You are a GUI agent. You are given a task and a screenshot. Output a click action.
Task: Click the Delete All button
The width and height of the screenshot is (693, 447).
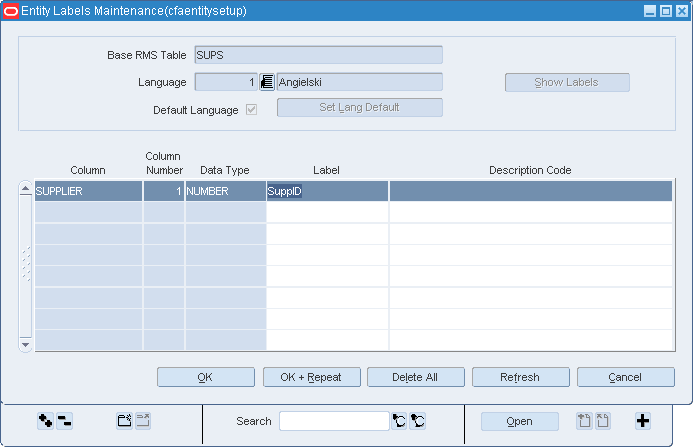click(x=416, y=377)
